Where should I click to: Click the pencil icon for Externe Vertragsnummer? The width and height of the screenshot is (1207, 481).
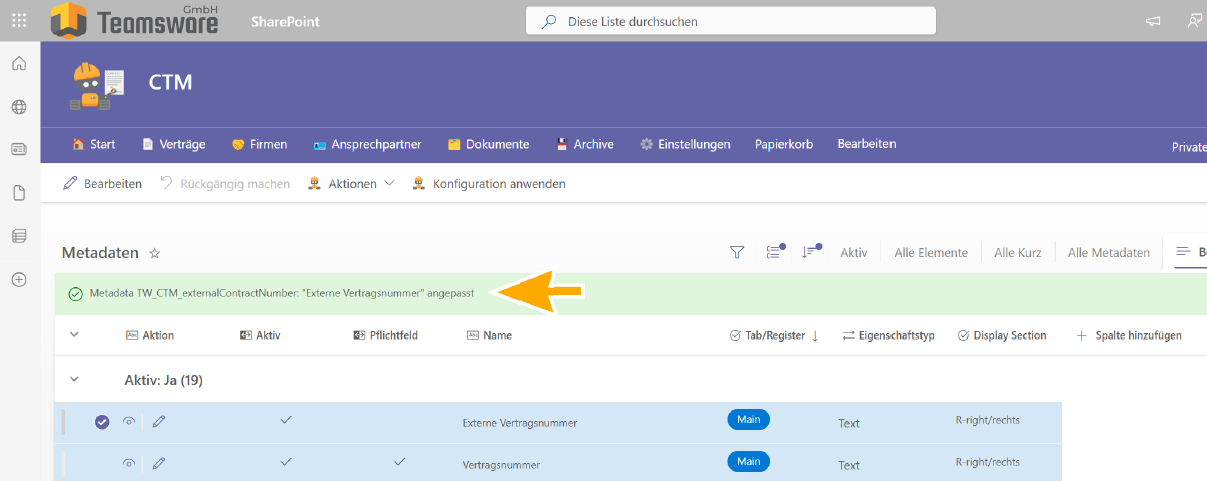pos(159,422)
